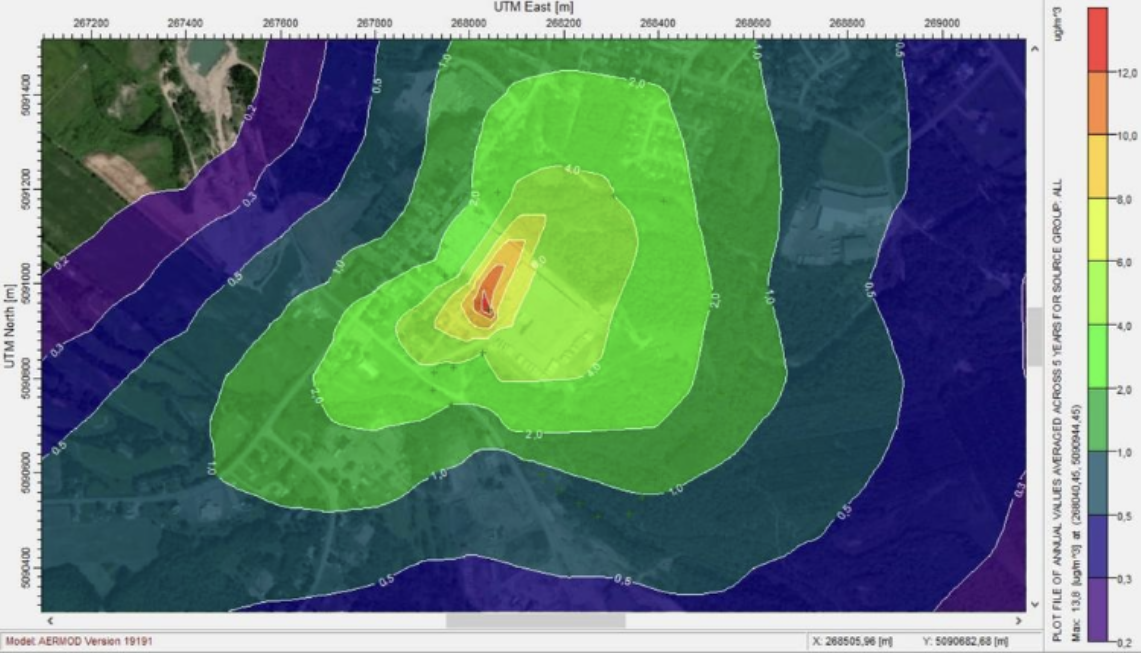Click the red maximum concentration hotspot
The image size is (1144, 666).
pyautogui.click(x=484, y=300)
